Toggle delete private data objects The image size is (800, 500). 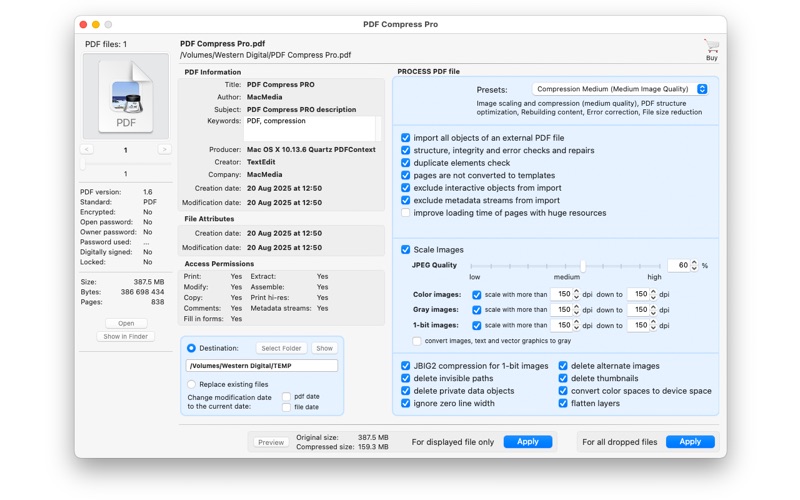pos(406,391)
